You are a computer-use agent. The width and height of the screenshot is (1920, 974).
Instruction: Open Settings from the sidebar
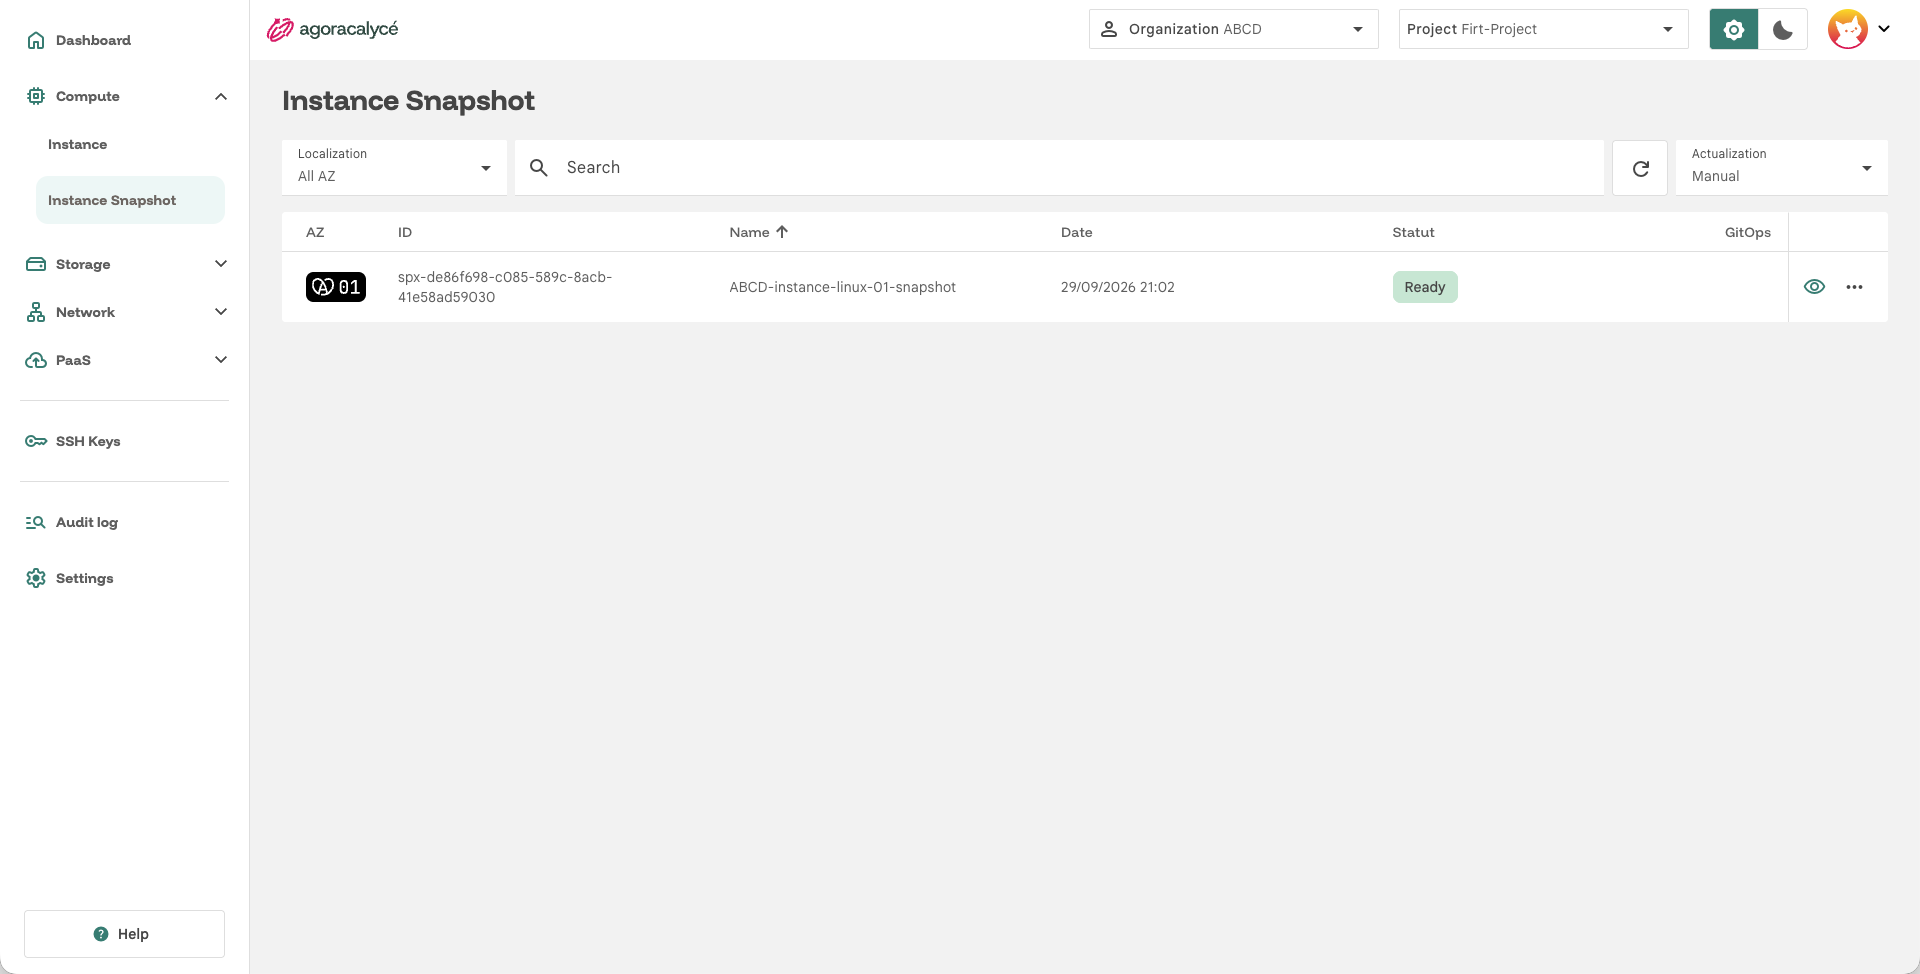(84, 578)
